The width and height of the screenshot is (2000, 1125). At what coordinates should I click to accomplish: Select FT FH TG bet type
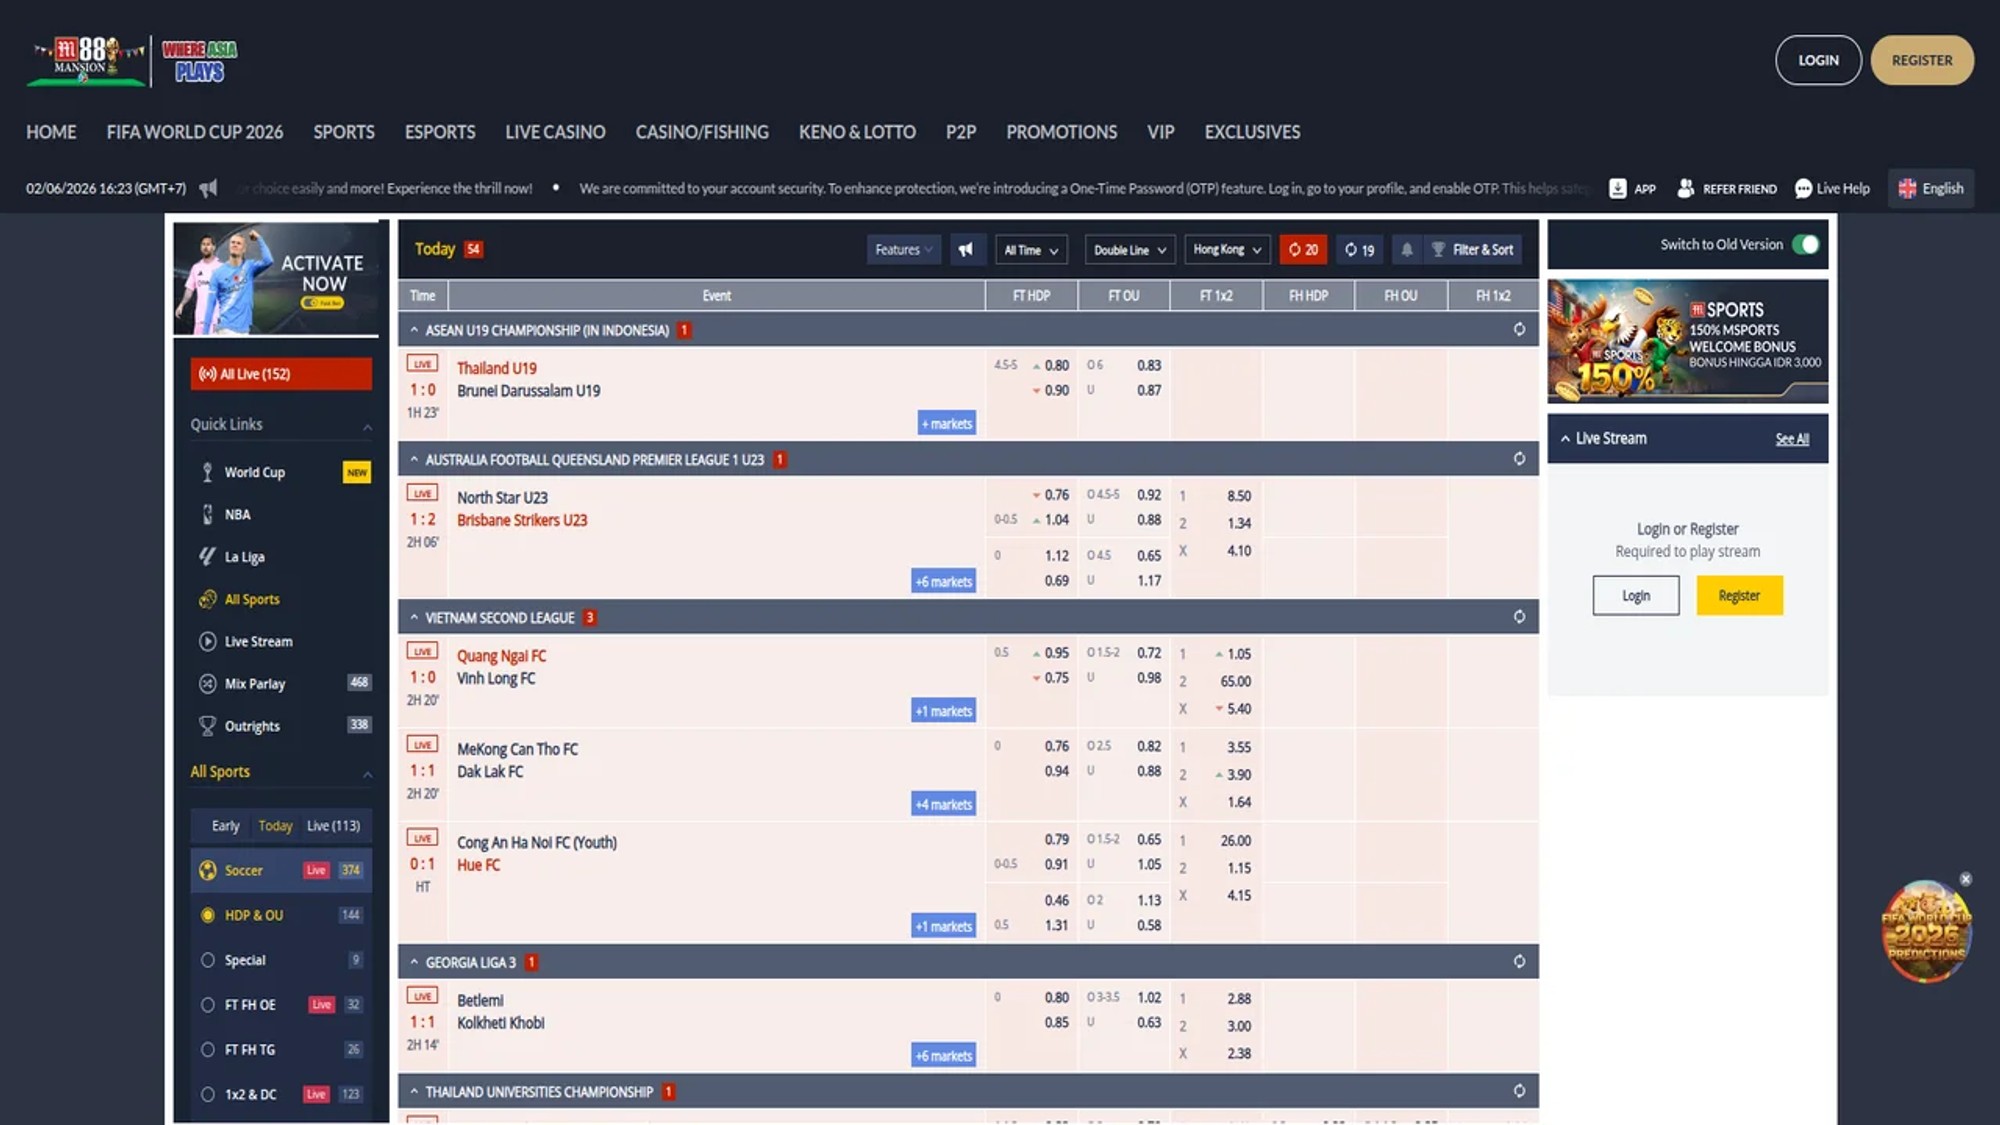(282, 1050)
